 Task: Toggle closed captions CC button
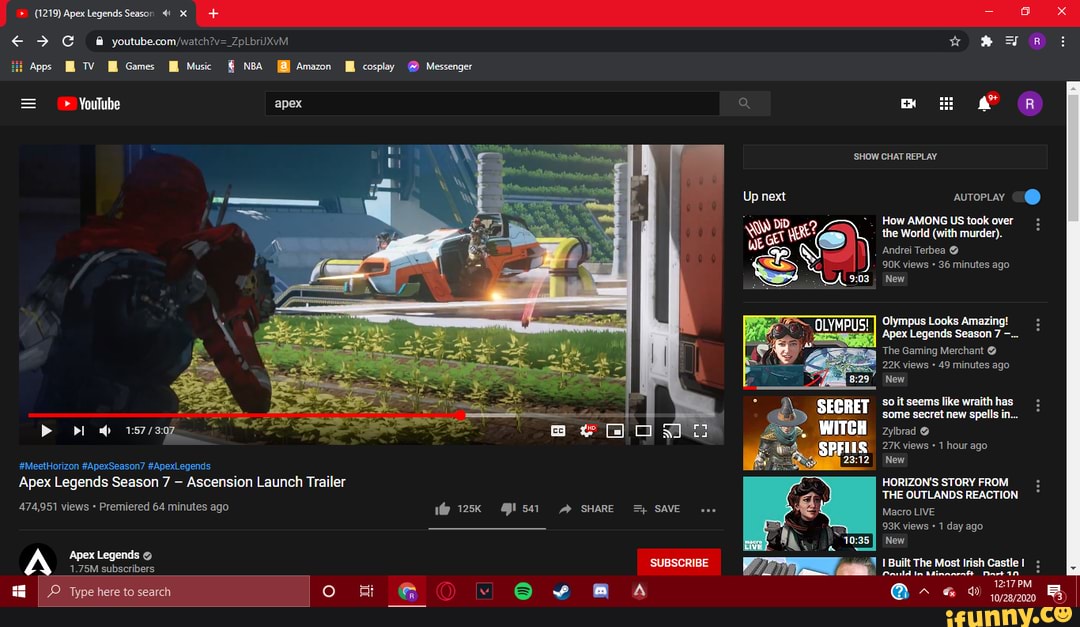pyautogui.click(x=558, y=431)
